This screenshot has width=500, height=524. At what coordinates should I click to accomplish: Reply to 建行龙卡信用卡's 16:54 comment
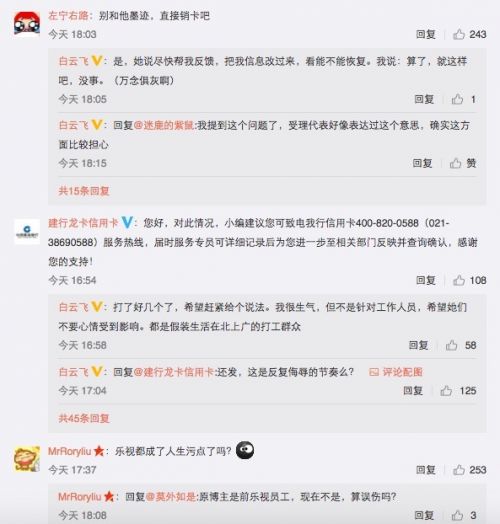[426, 280]
